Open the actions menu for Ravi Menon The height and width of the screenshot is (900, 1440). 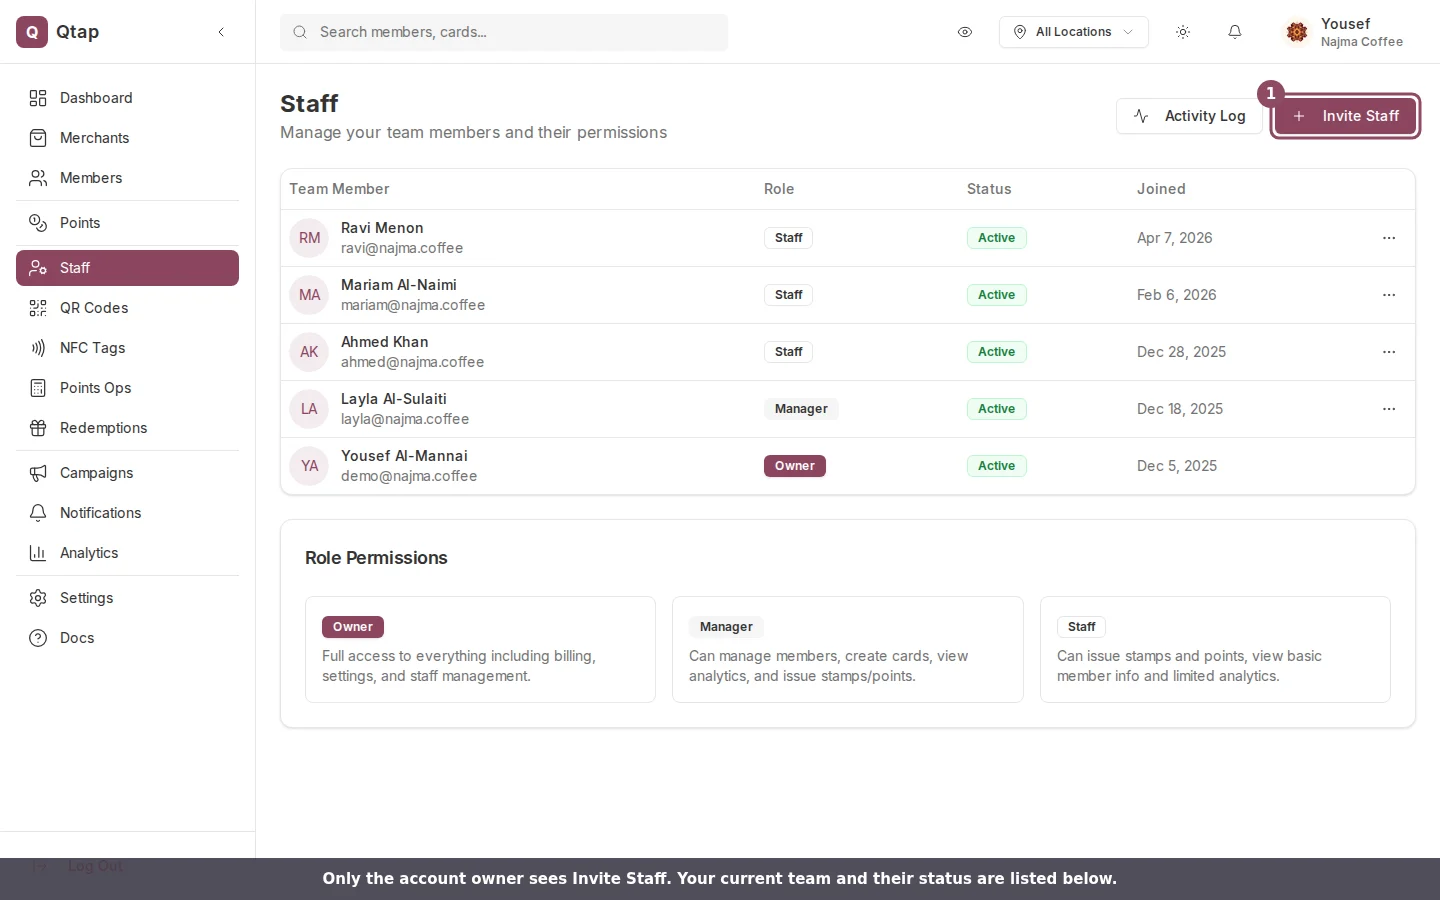1389,238
